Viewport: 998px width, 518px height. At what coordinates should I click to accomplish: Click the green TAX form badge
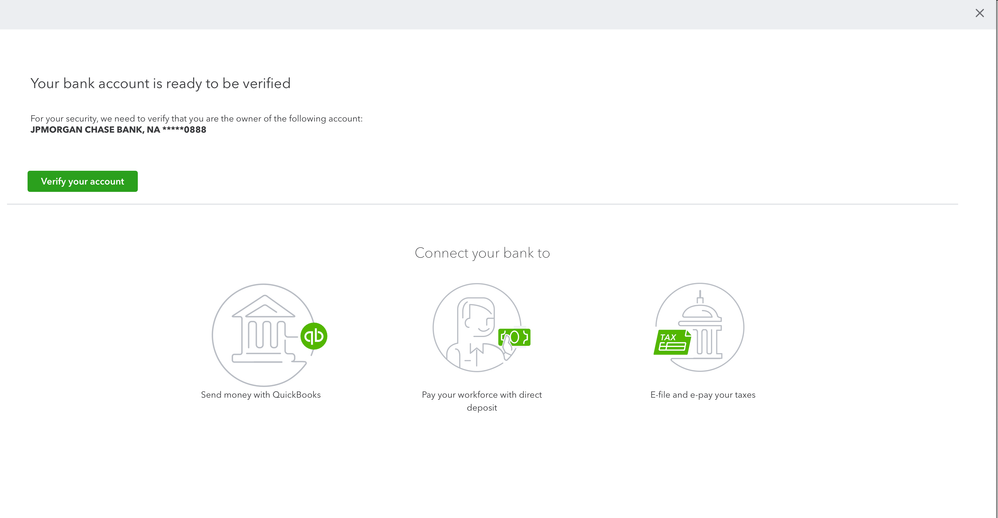tap(672, 342)
